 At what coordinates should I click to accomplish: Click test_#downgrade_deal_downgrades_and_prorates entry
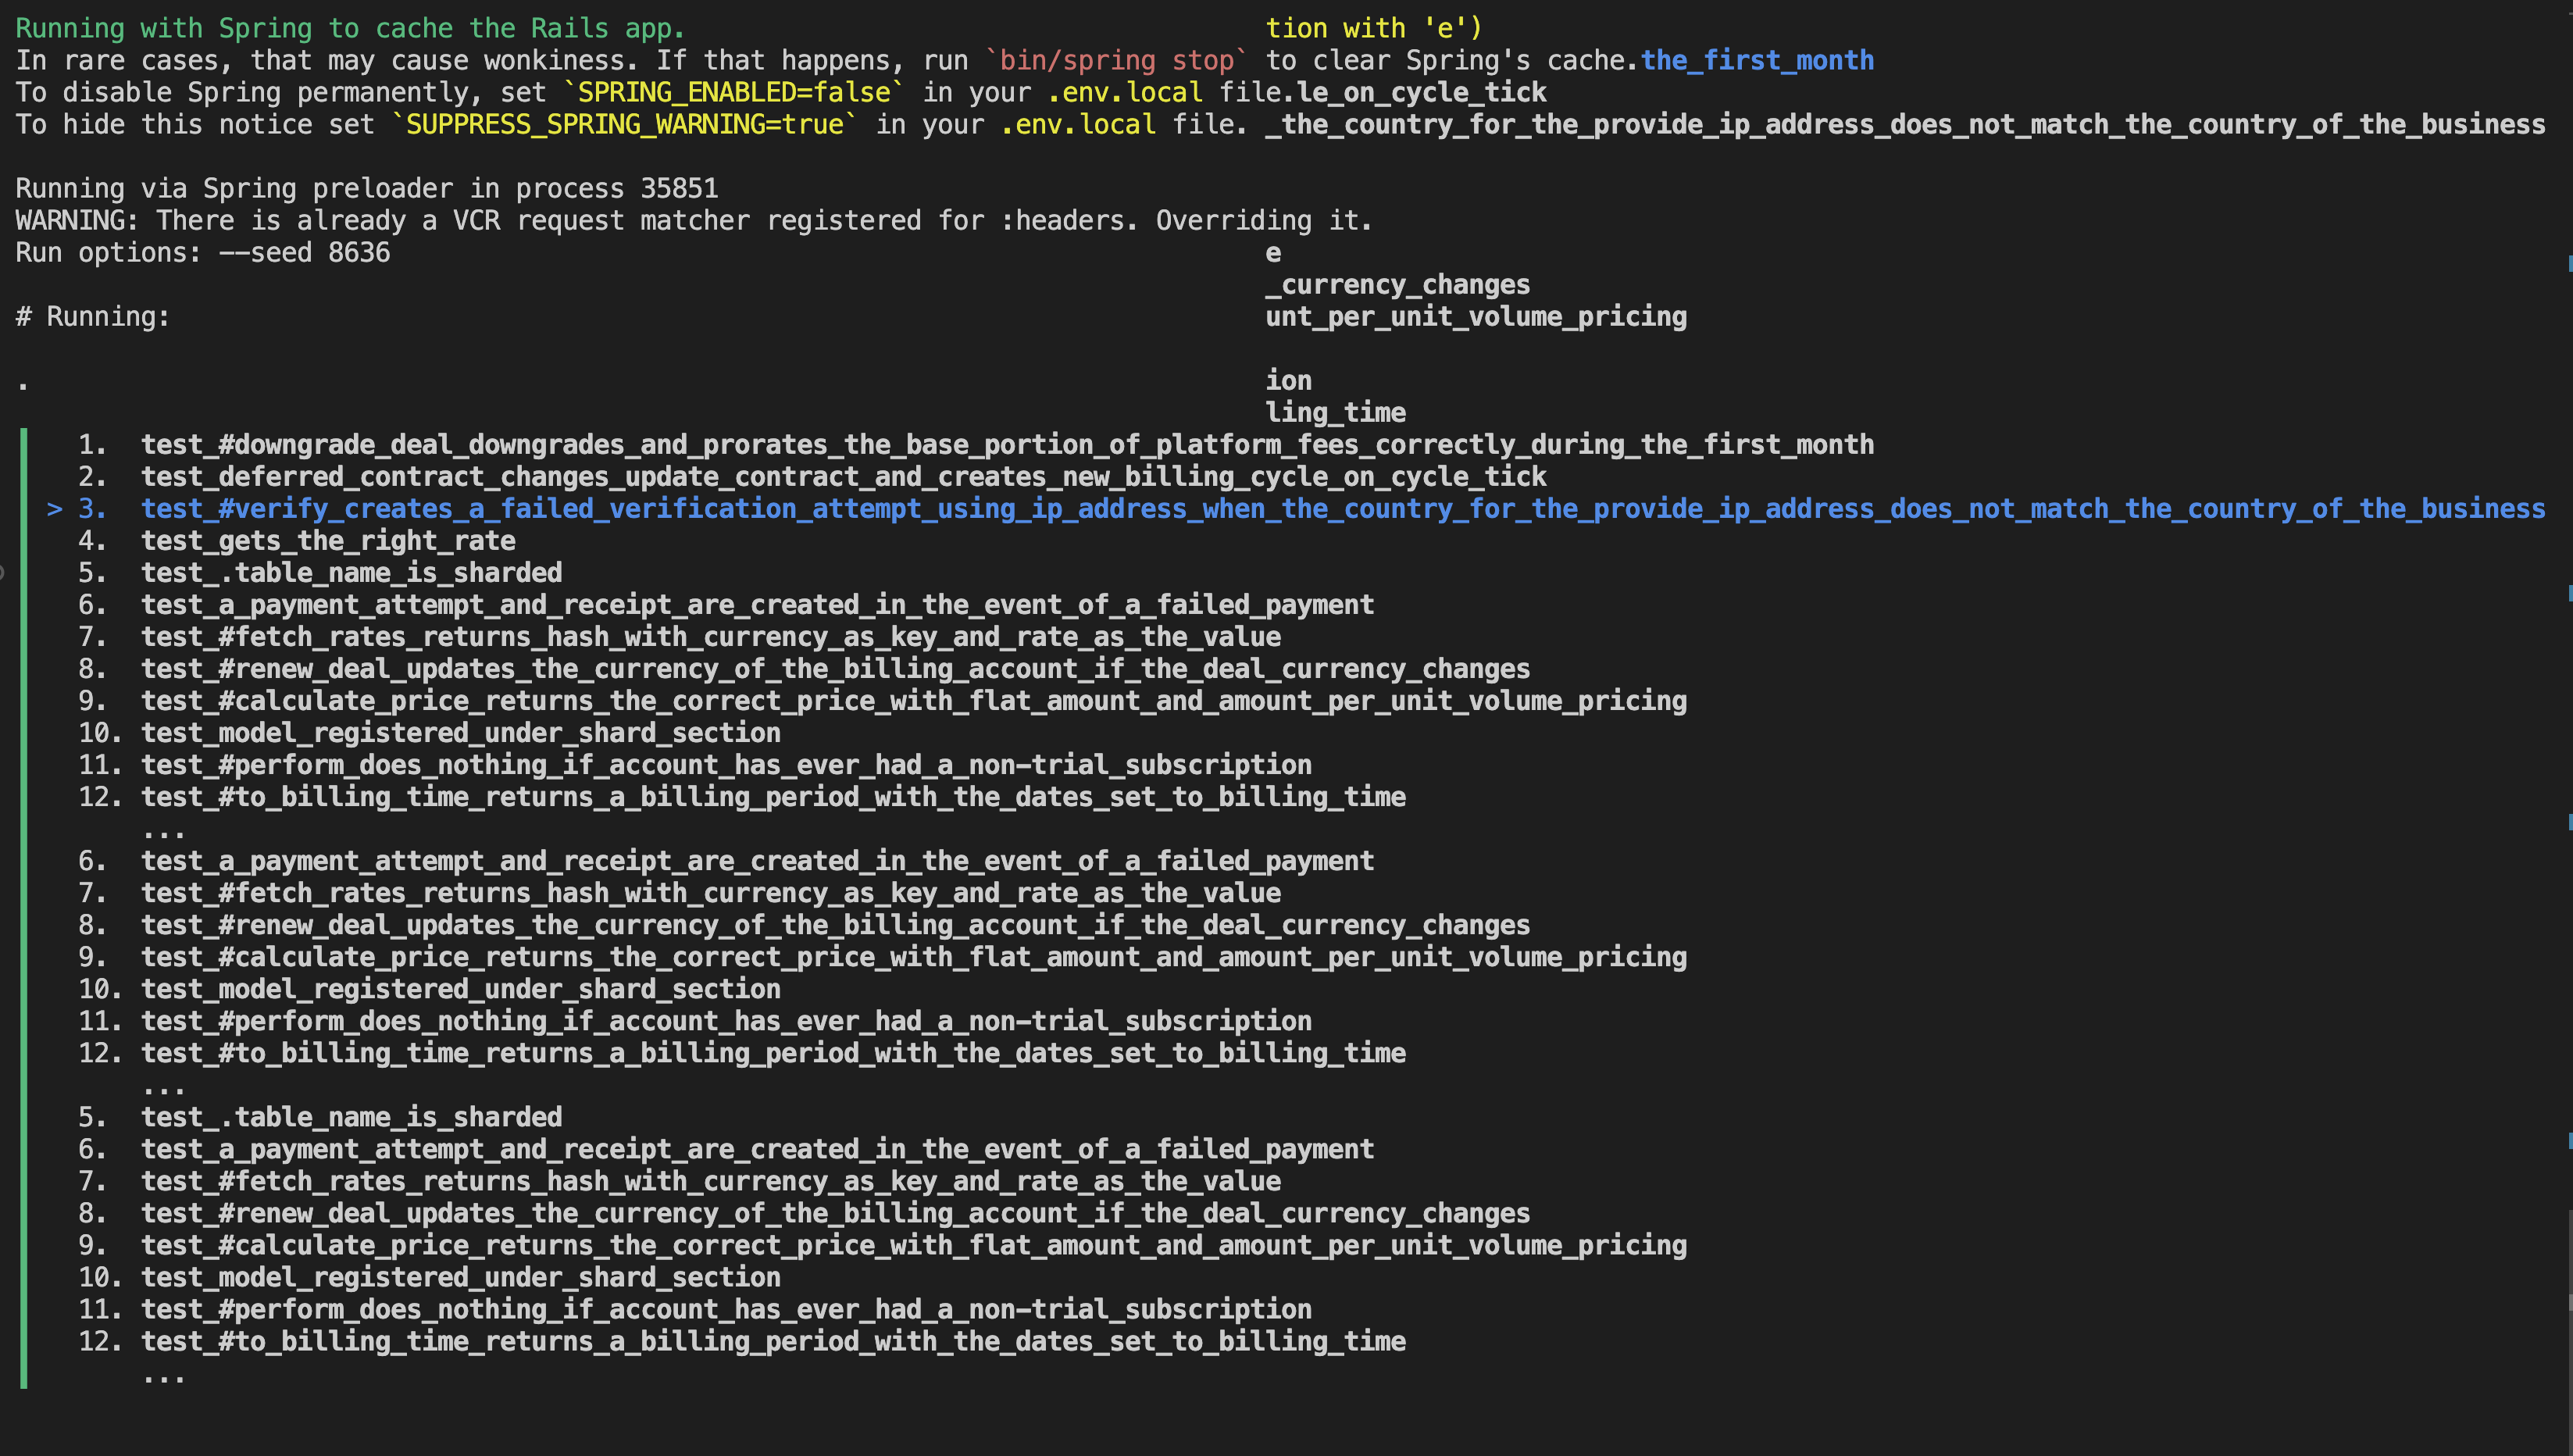[x=1007, y=444]
